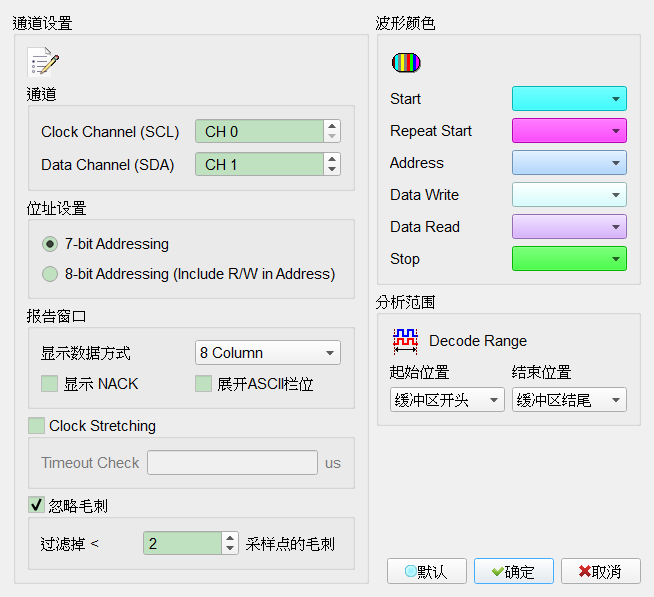Open the 结束位置 缓冲区结尾 dropdown
The height and width of the screenshot is (597, 654).
[569, 400]
